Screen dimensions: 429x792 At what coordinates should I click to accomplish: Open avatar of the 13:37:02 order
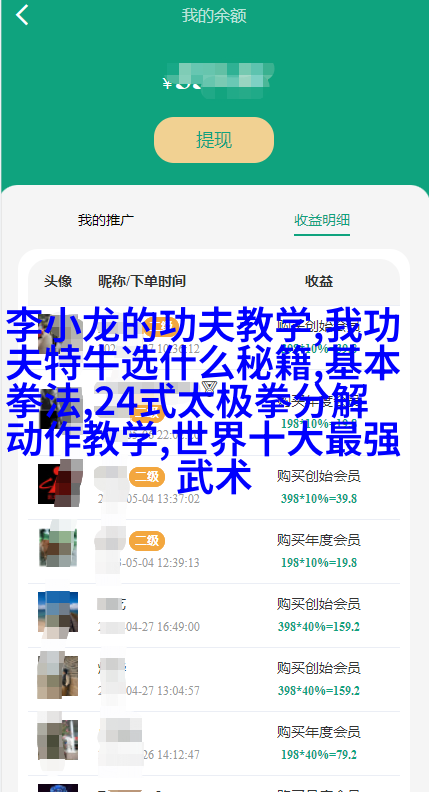[58, 484]
